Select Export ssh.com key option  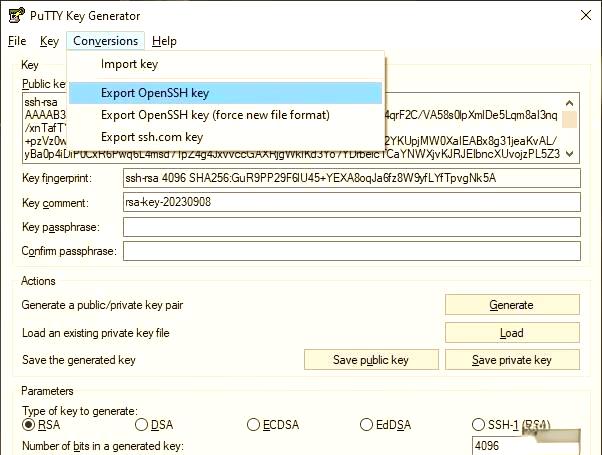[152, 137]
